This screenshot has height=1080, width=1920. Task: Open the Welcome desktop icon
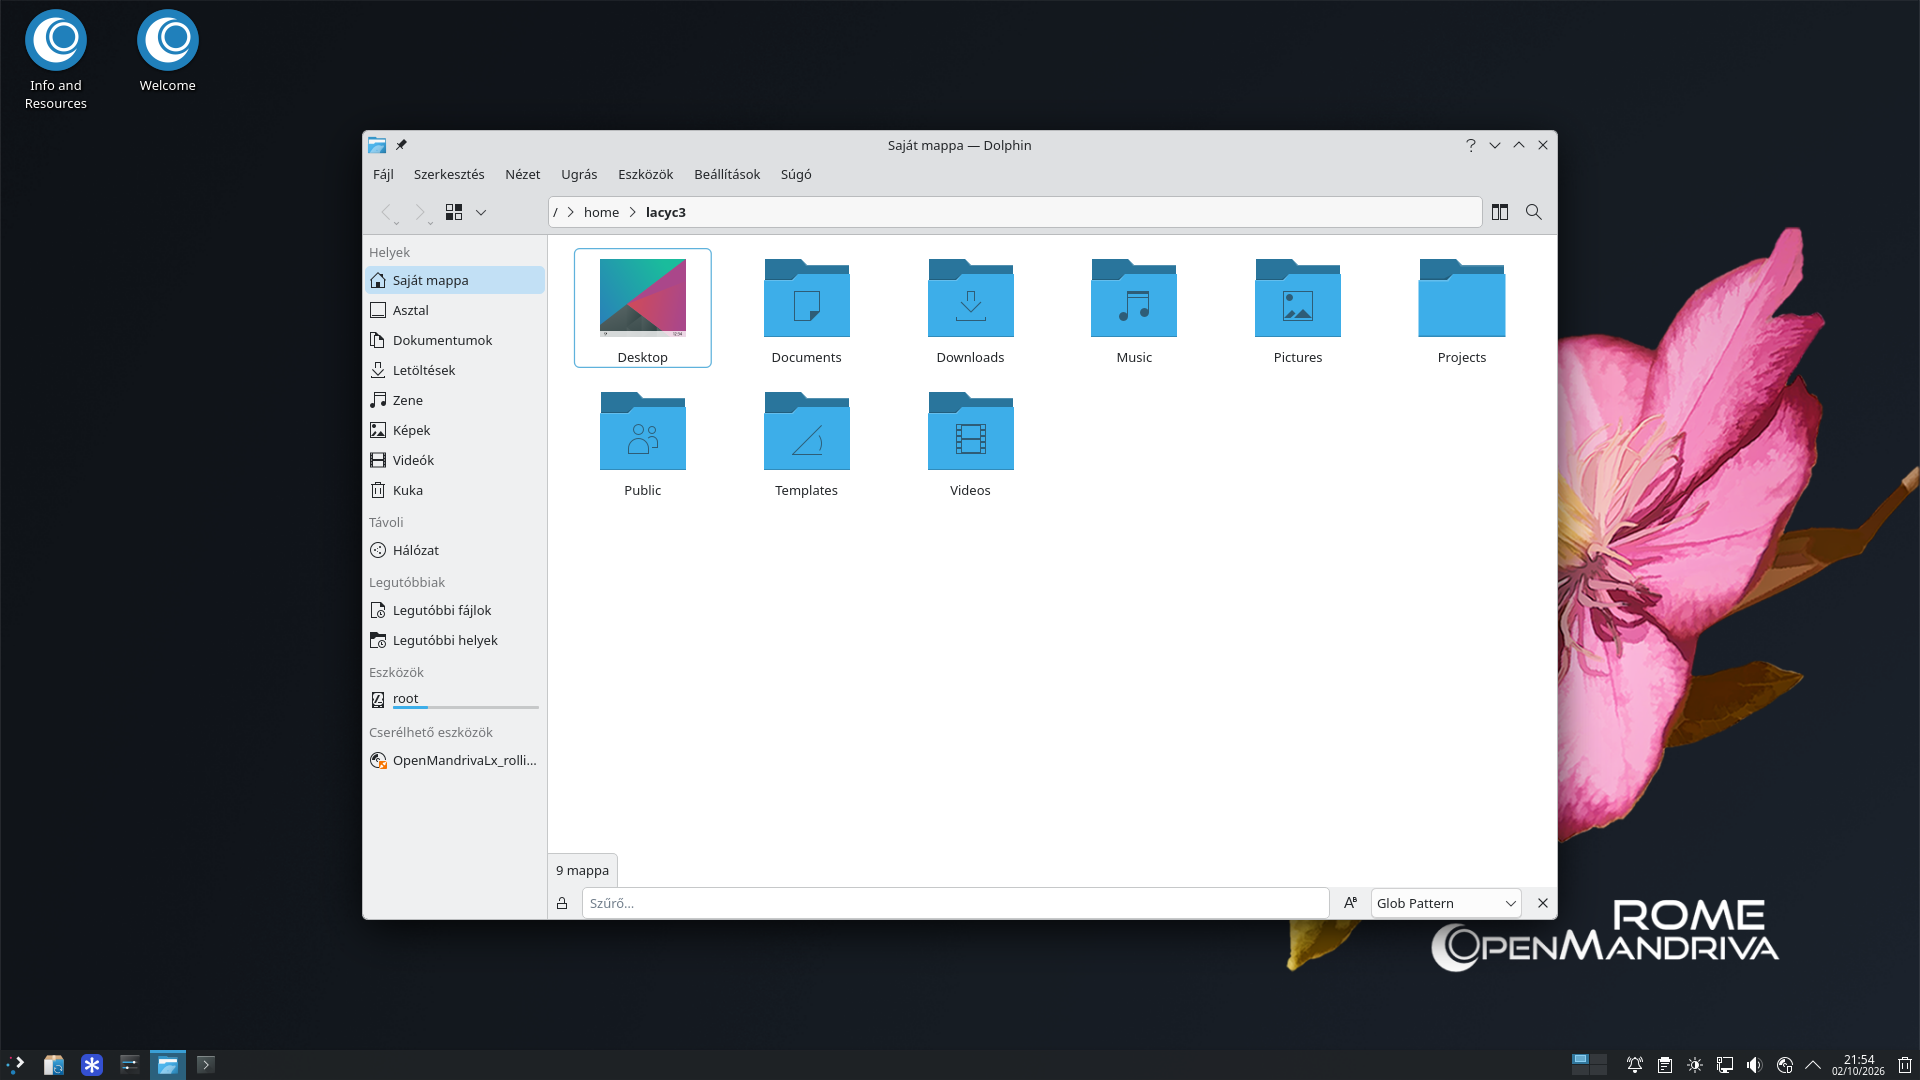click(167, 52)
